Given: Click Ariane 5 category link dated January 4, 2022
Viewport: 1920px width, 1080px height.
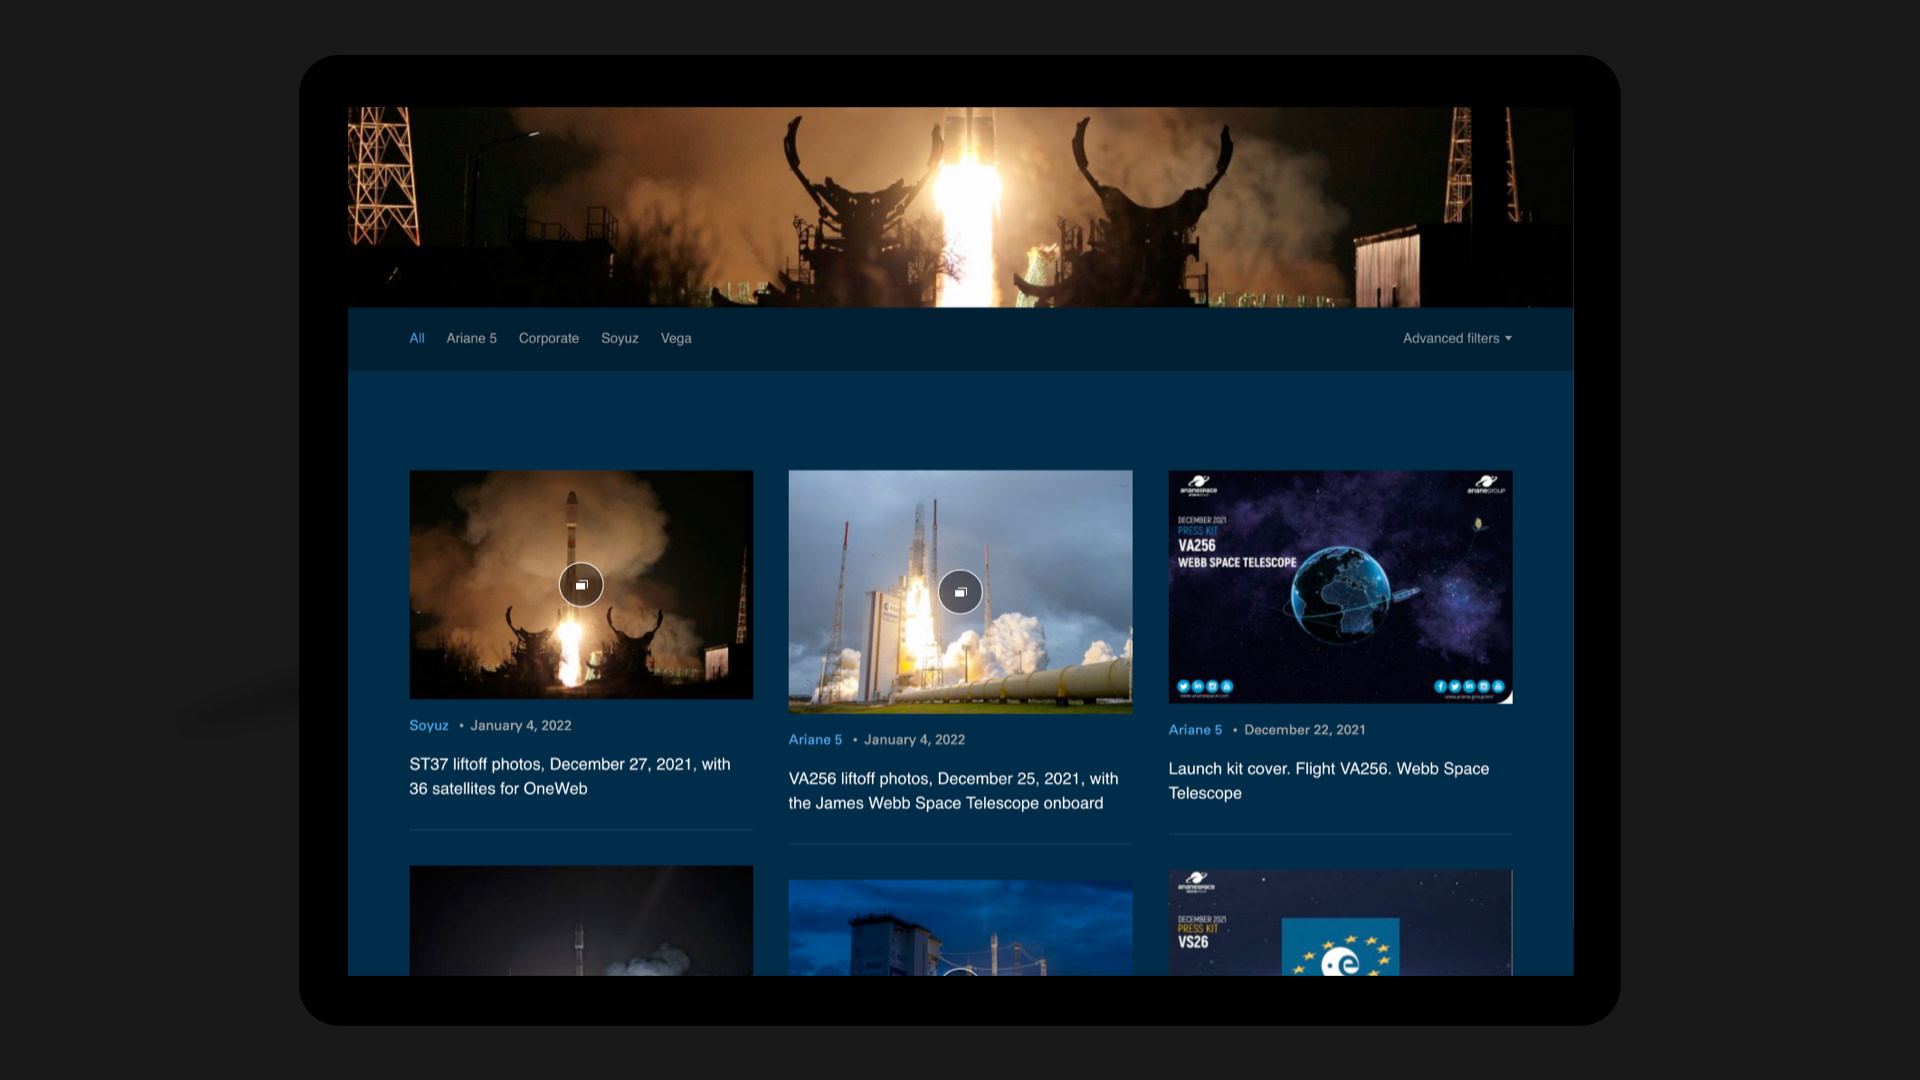Looking at the screenshot, I should (815, 739).
